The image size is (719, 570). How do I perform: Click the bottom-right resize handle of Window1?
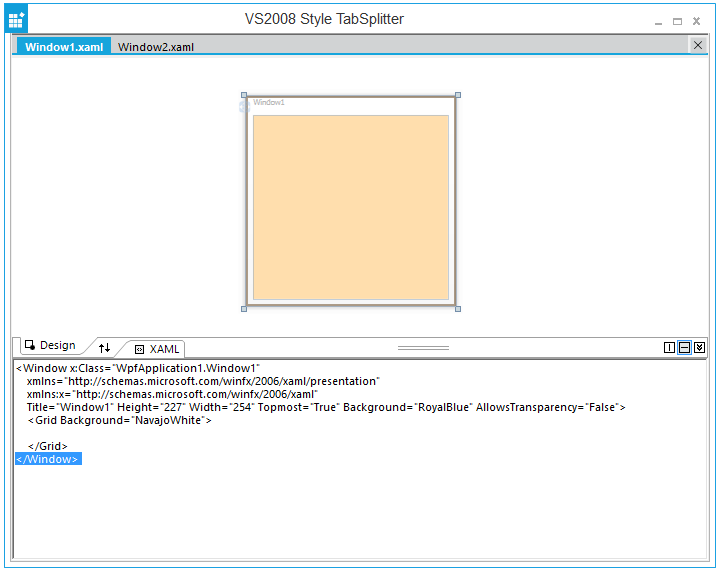(x=458, y=308)
